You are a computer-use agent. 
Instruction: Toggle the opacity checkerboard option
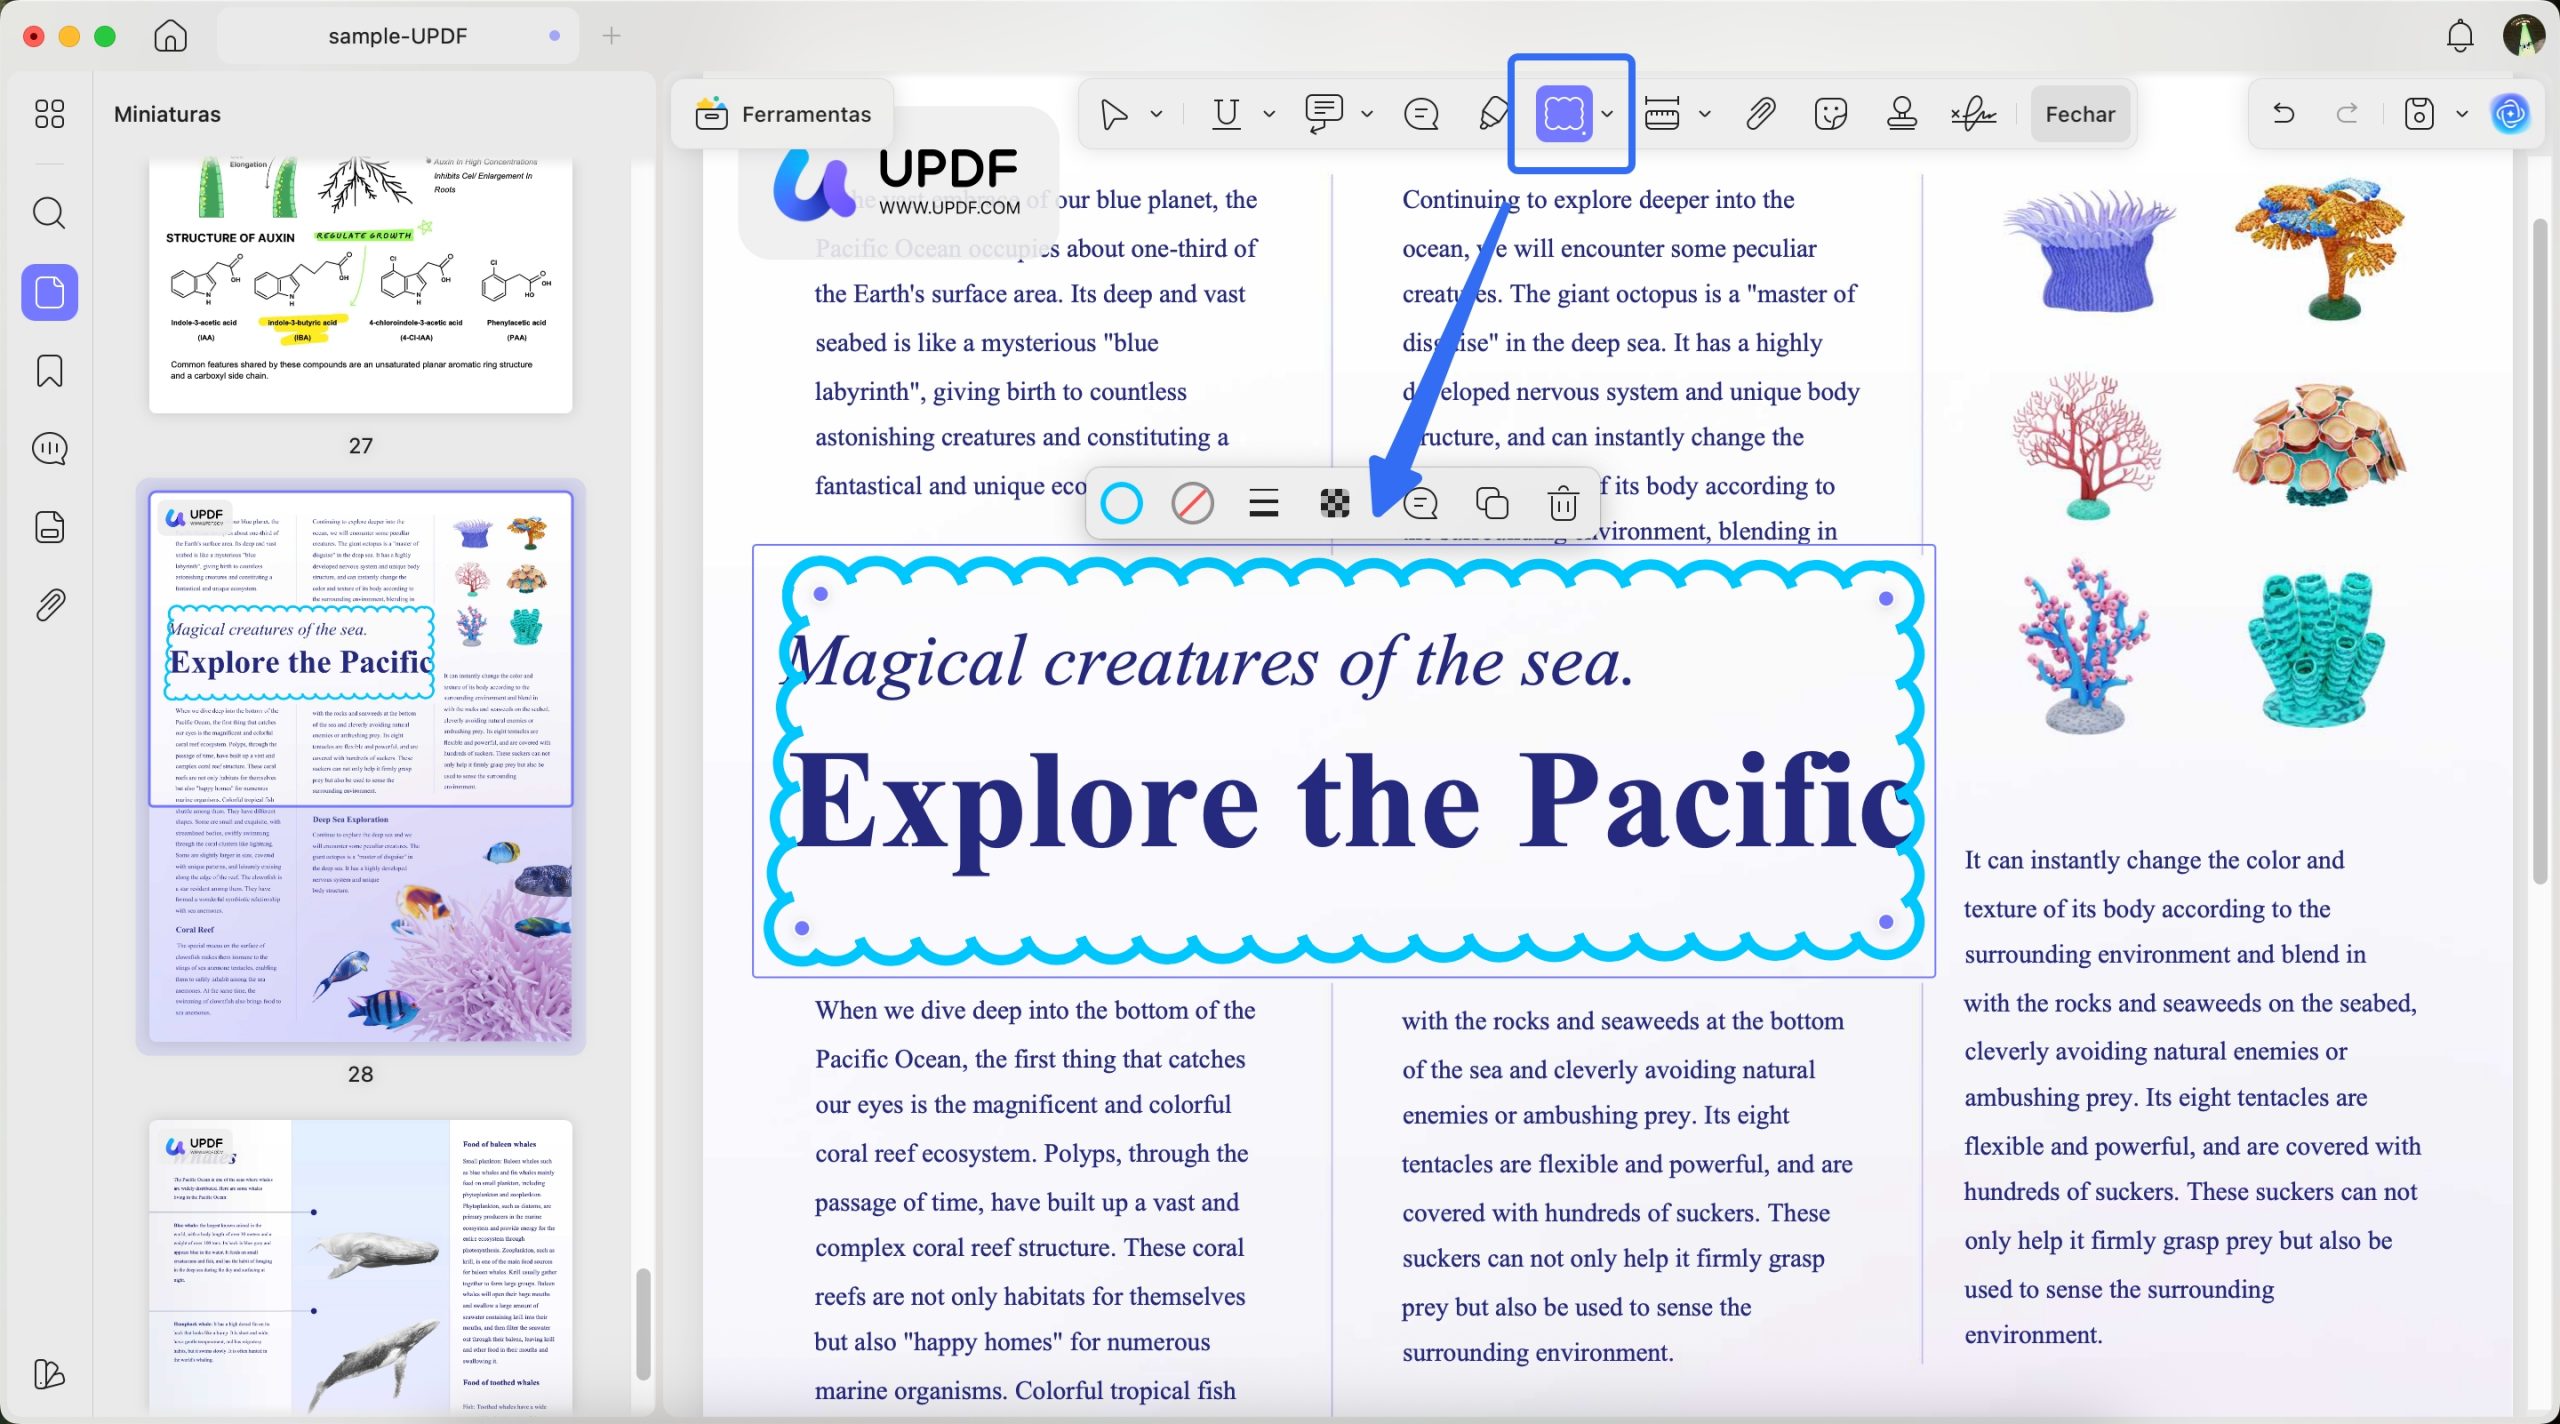pos(1334,503)
